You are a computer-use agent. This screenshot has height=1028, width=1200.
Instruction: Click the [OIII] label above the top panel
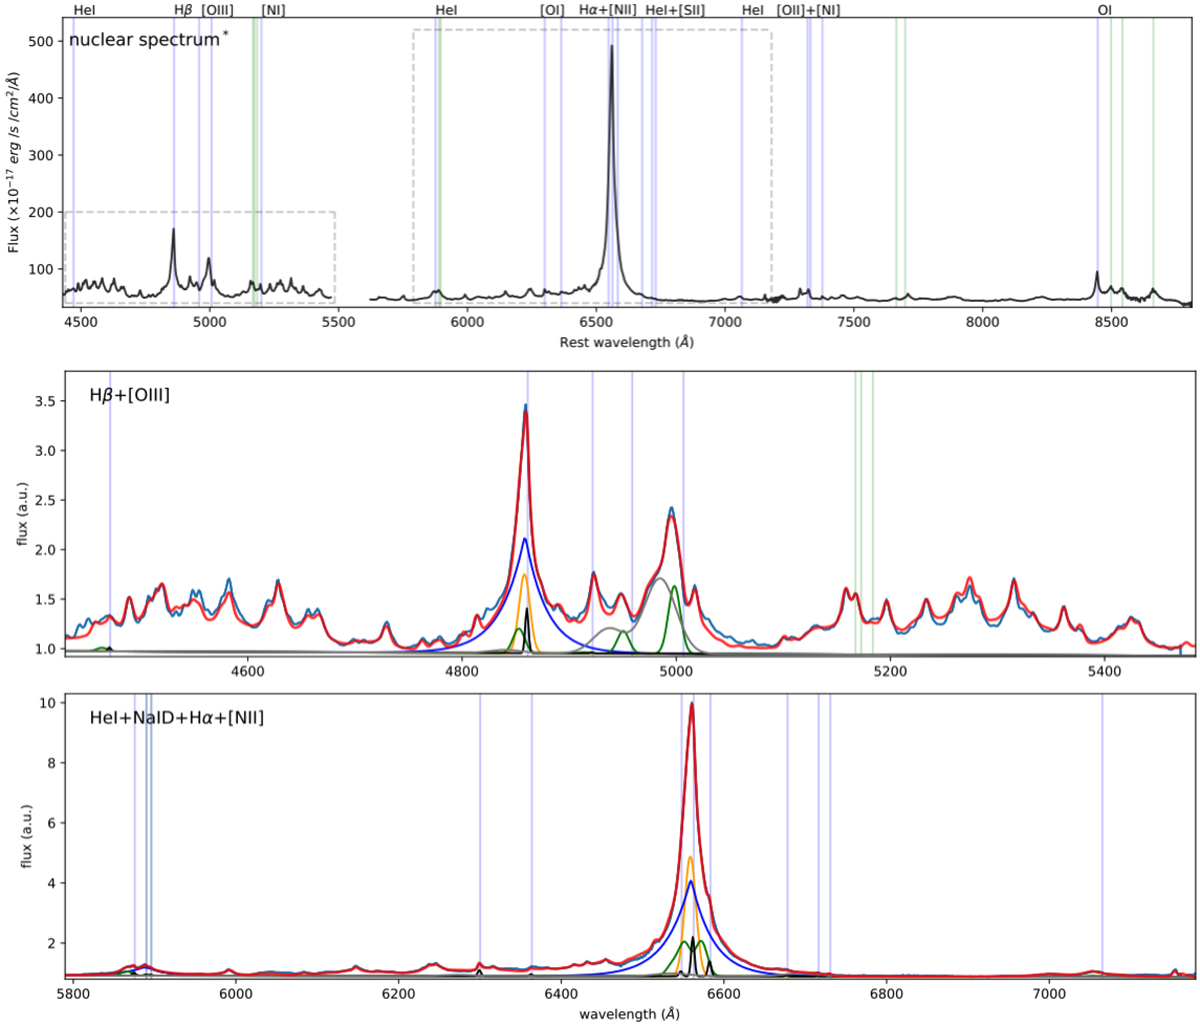[217, 10]
